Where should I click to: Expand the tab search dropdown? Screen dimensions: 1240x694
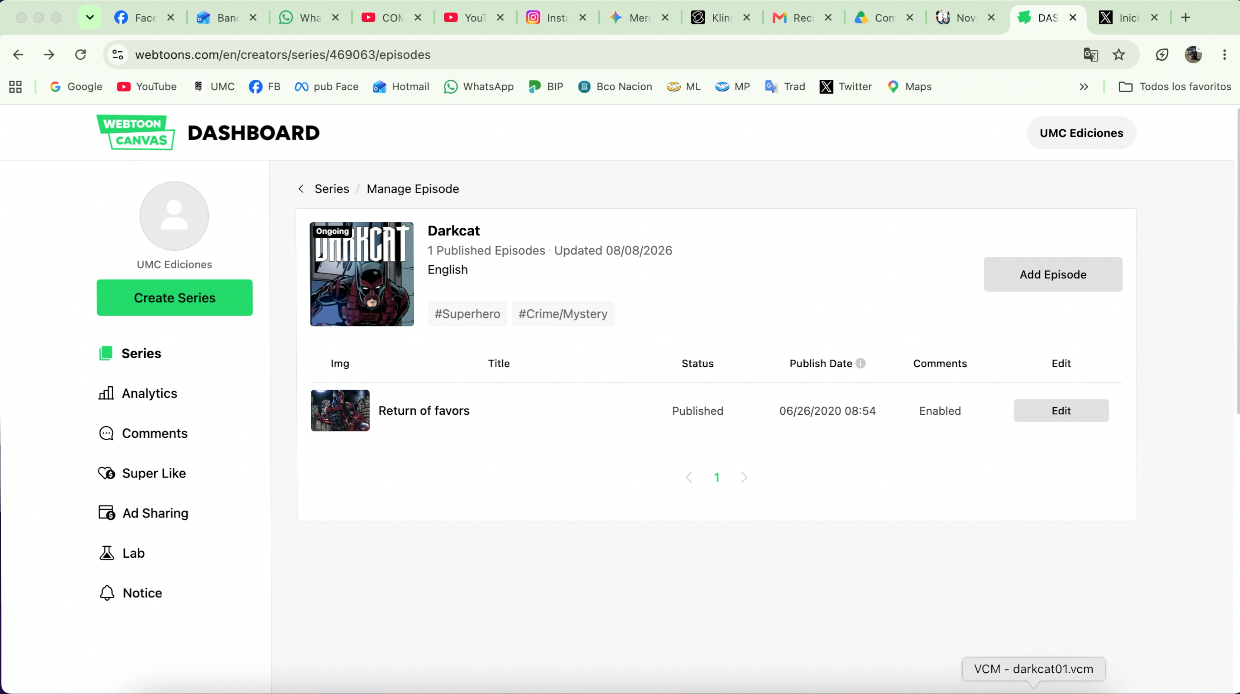pyautogui.click(x=90, y=18)
